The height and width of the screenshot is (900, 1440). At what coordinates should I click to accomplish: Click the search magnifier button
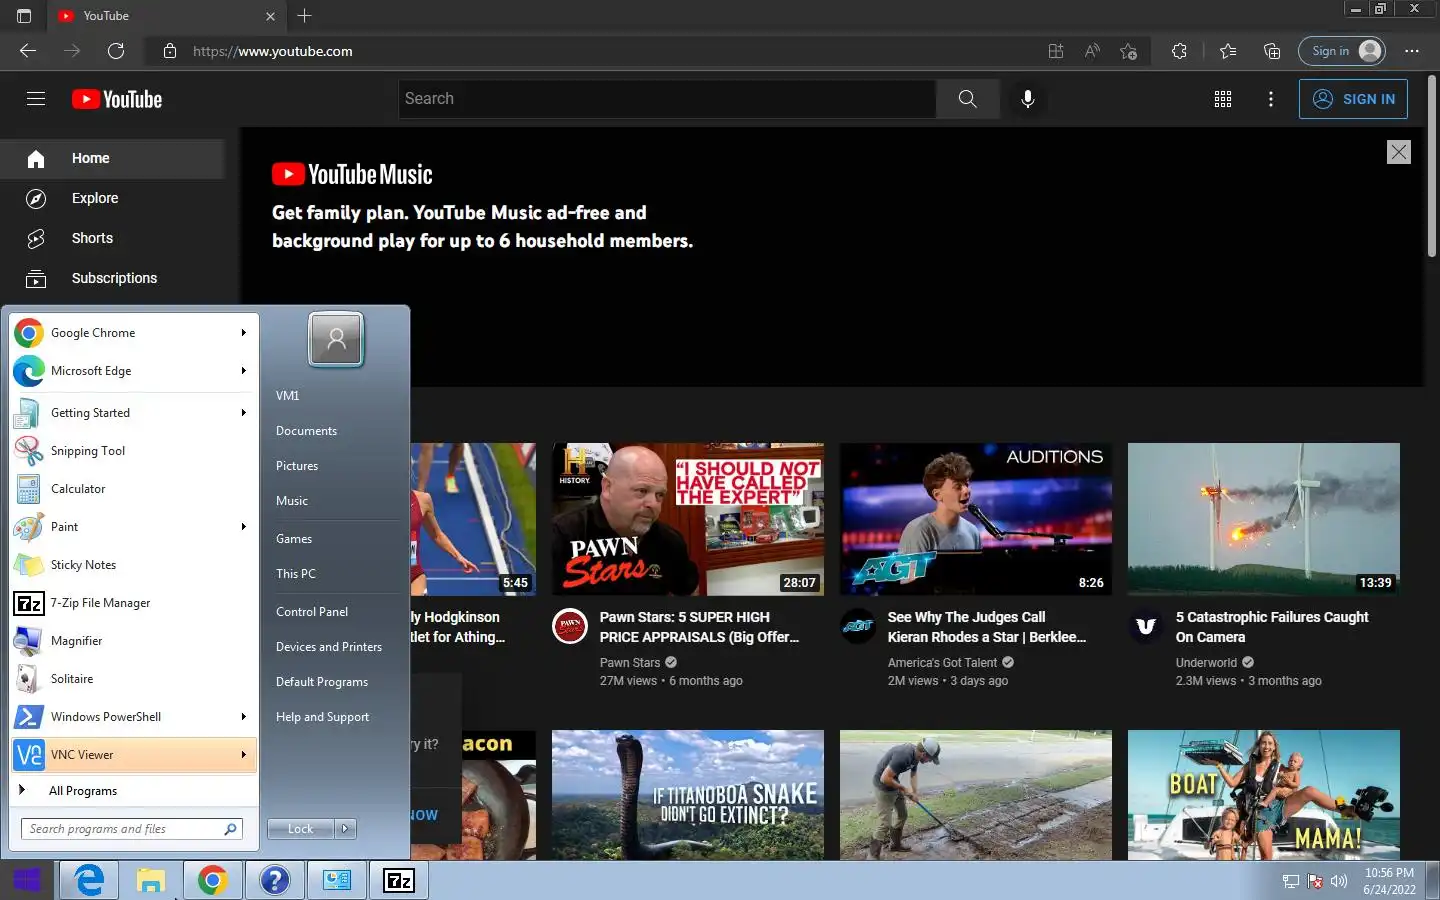tap(967, 98)
